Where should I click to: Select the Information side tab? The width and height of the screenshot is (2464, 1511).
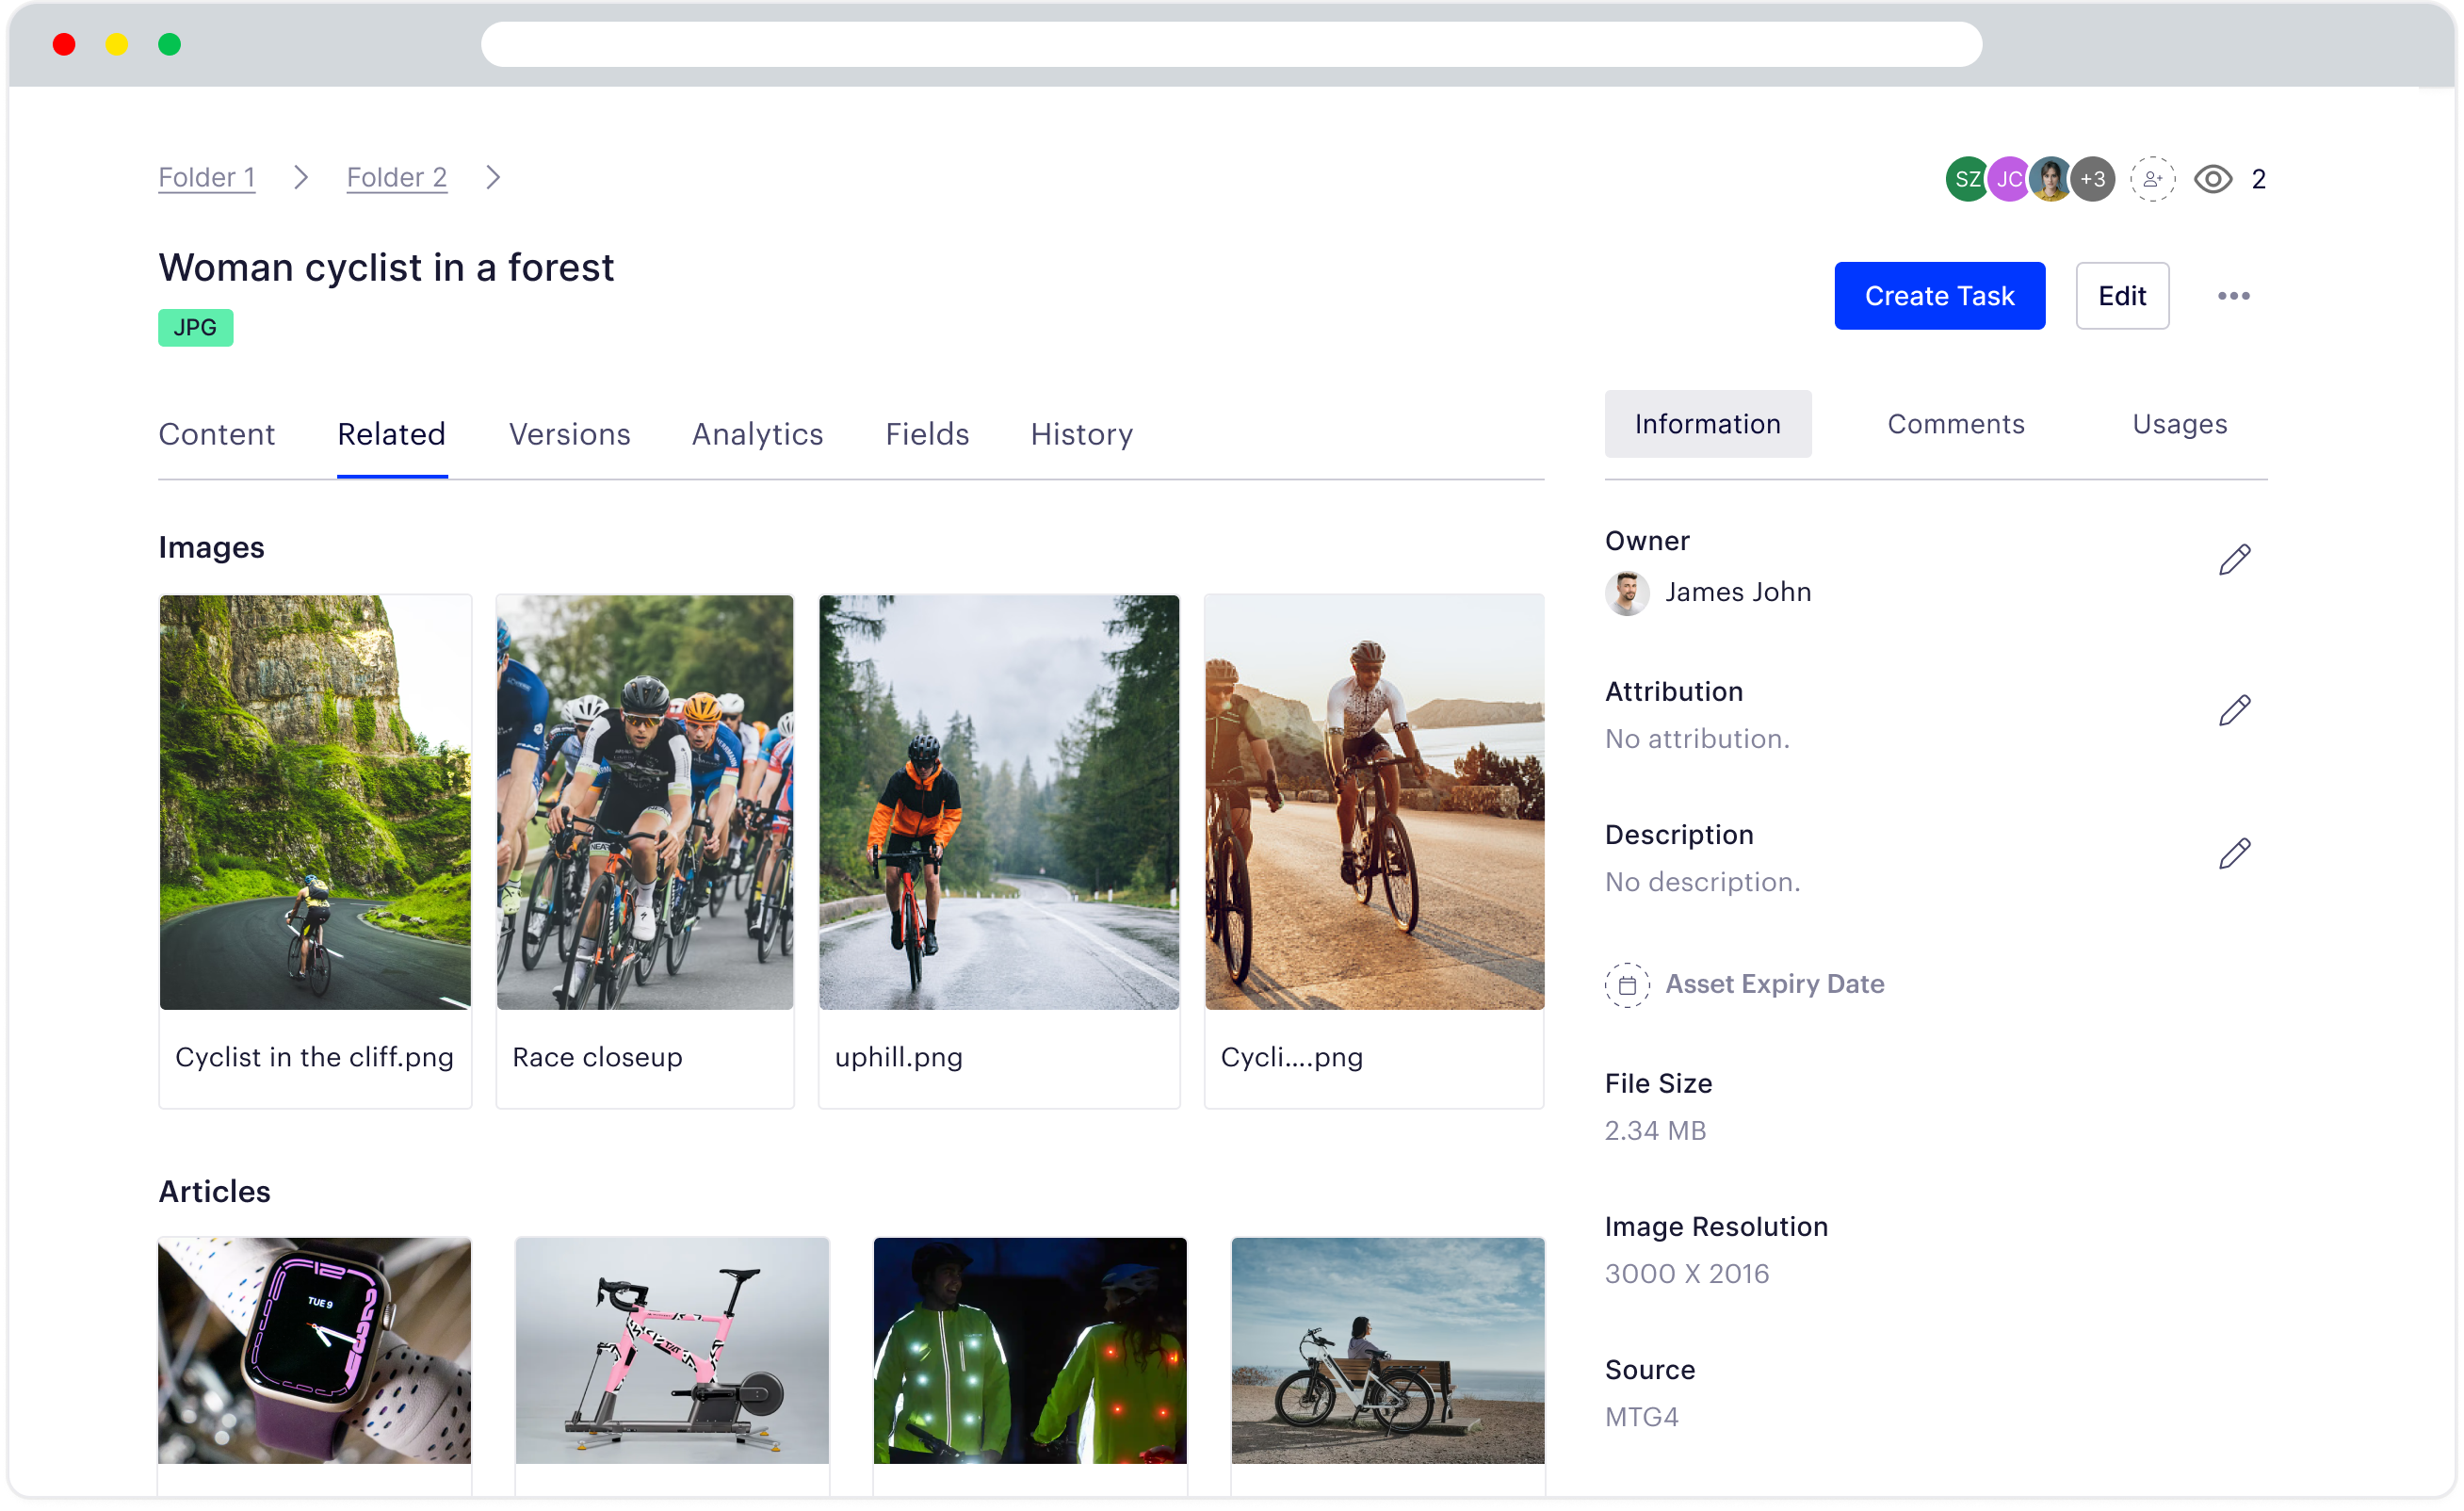pyautogui.click(x=1708, y=424)
